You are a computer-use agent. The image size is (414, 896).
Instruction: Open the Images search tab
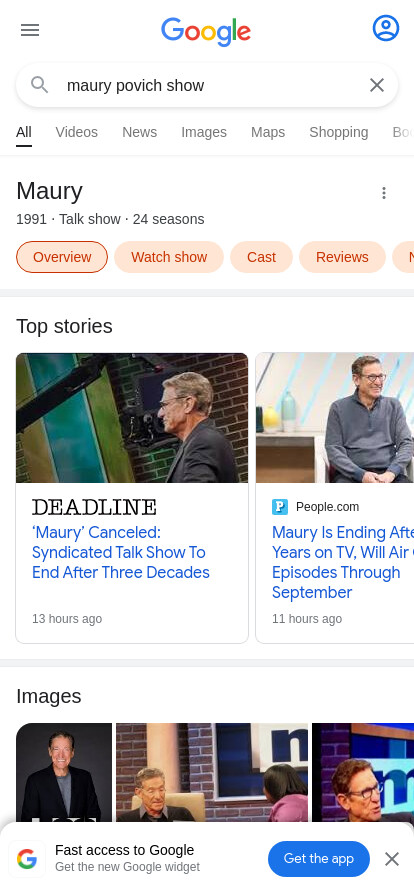204,133
